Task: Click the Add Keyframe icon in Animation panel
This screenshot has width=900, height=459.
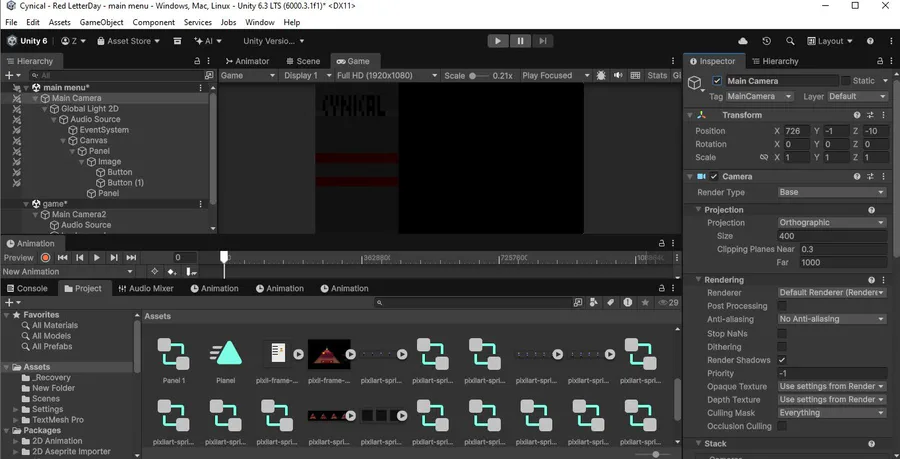Action: pos(172,272)
